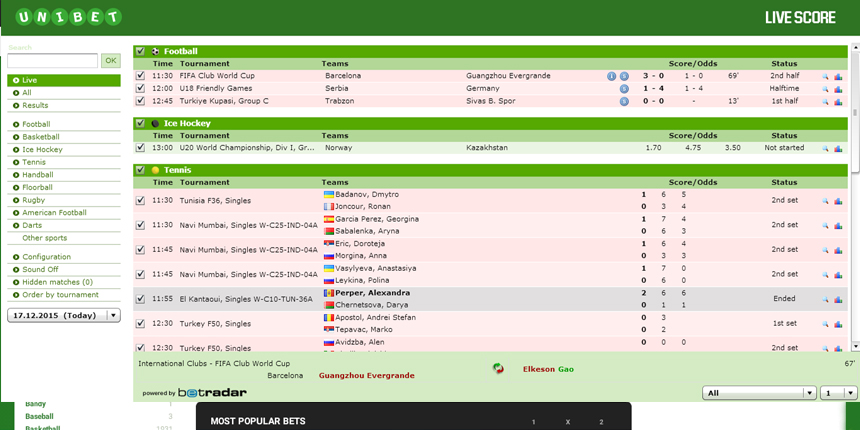Open the 'All' dropdown in footer
The image size is (860, 430).
[759, 393]
